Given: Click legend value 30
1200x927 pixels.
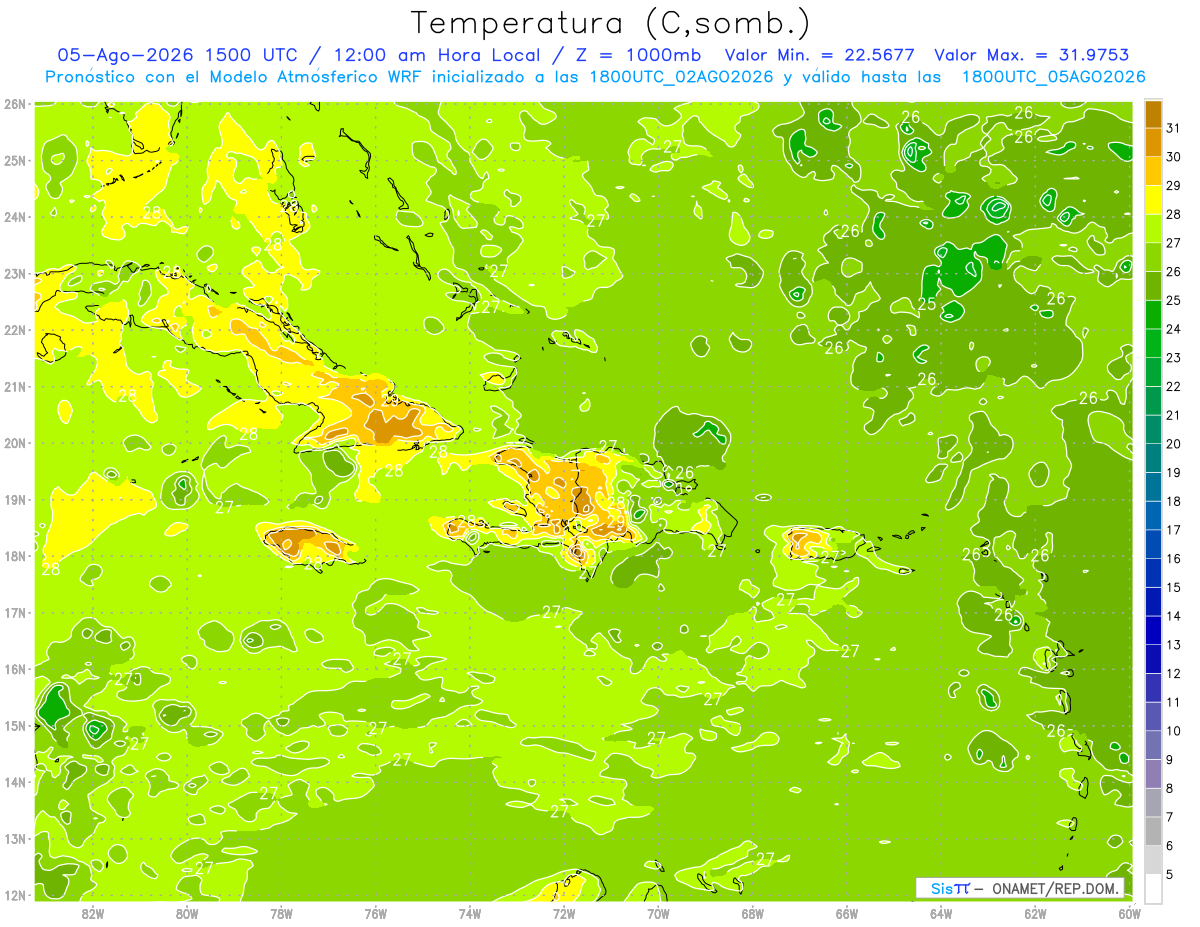Looking at the screenshot, I should (x=1173, y=157).
